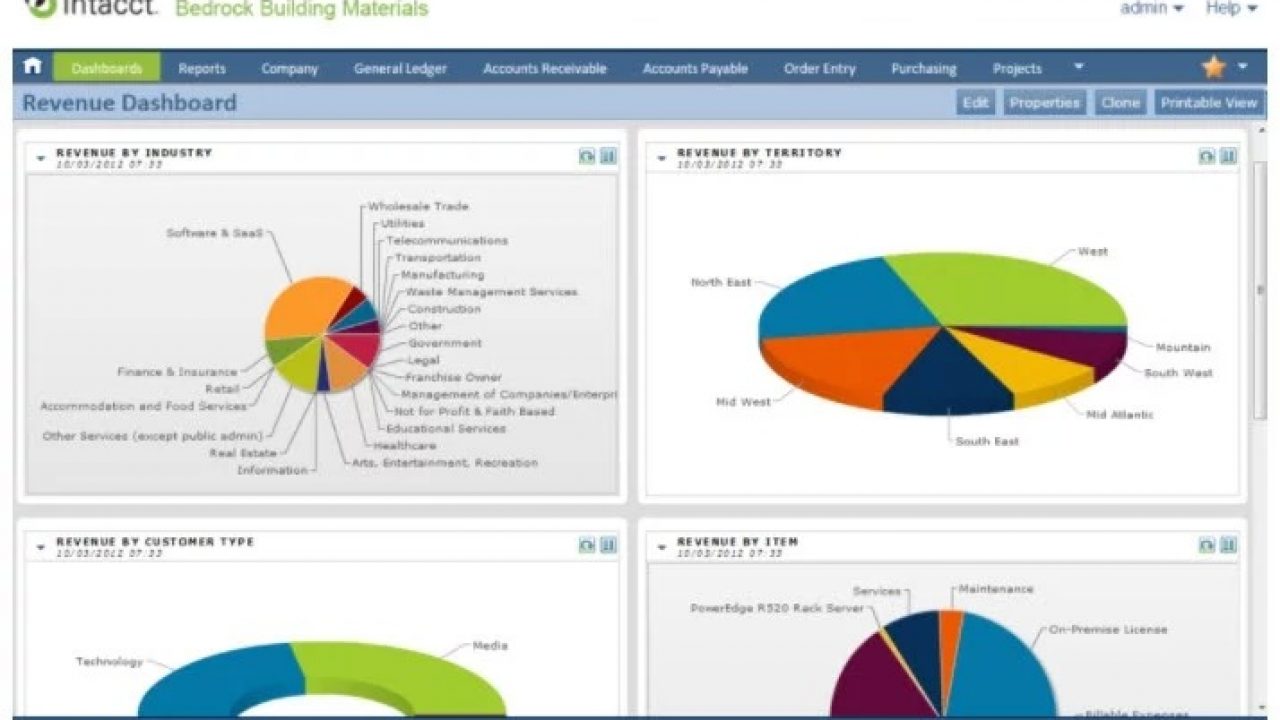Collapse the Revenue by Customer Type panel
The width and height of the screenshot is (1280, 720).
coord(41,547)
